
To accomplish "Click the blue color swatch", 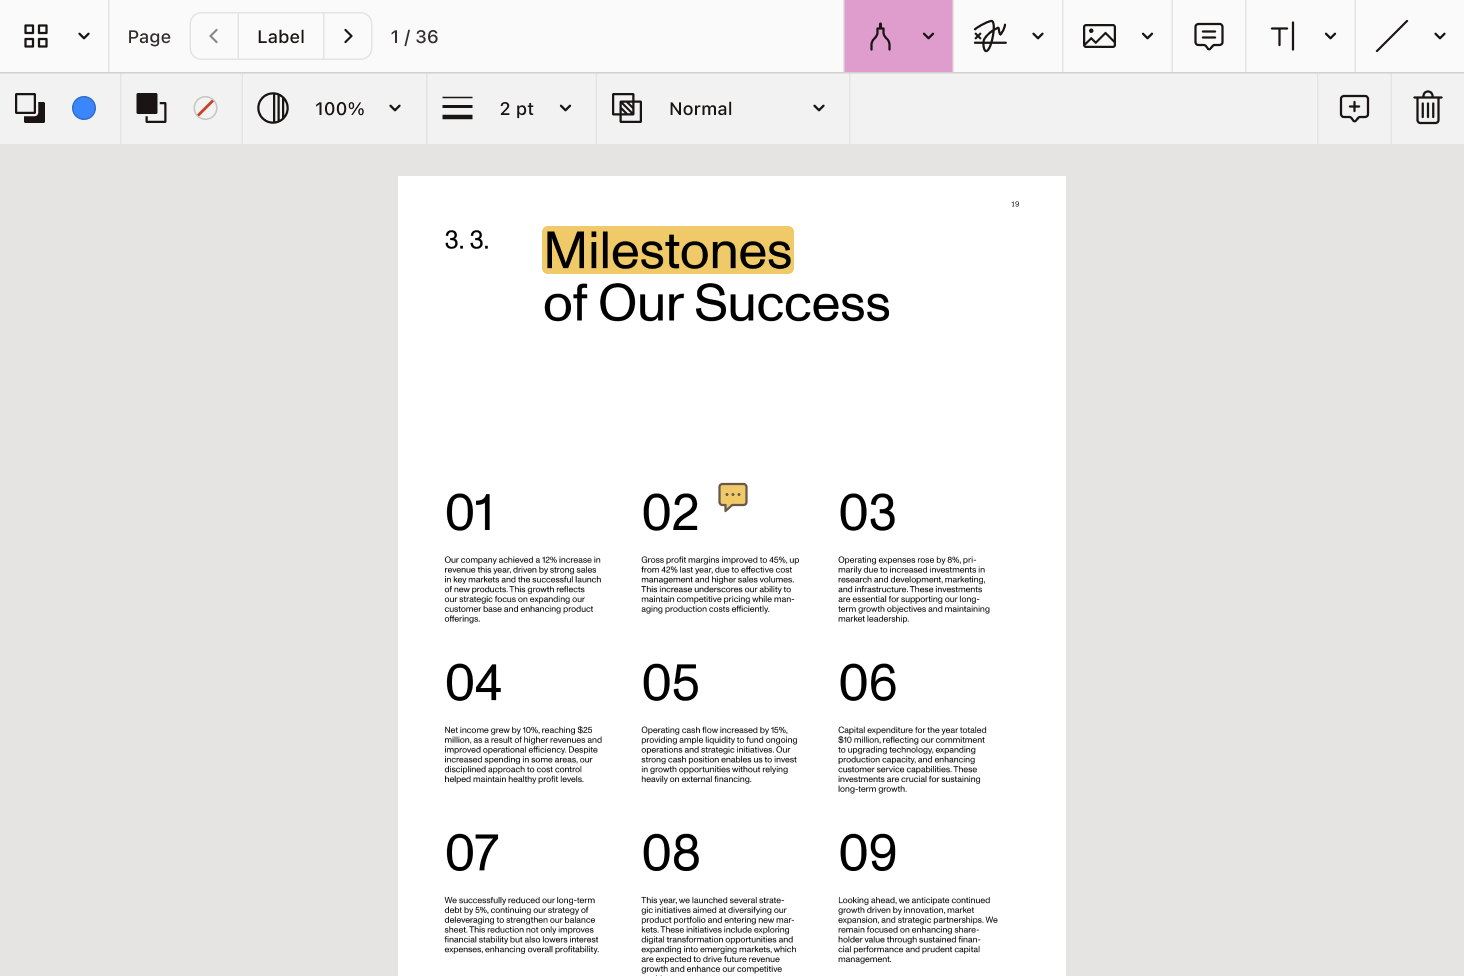I will coord(84,108).
